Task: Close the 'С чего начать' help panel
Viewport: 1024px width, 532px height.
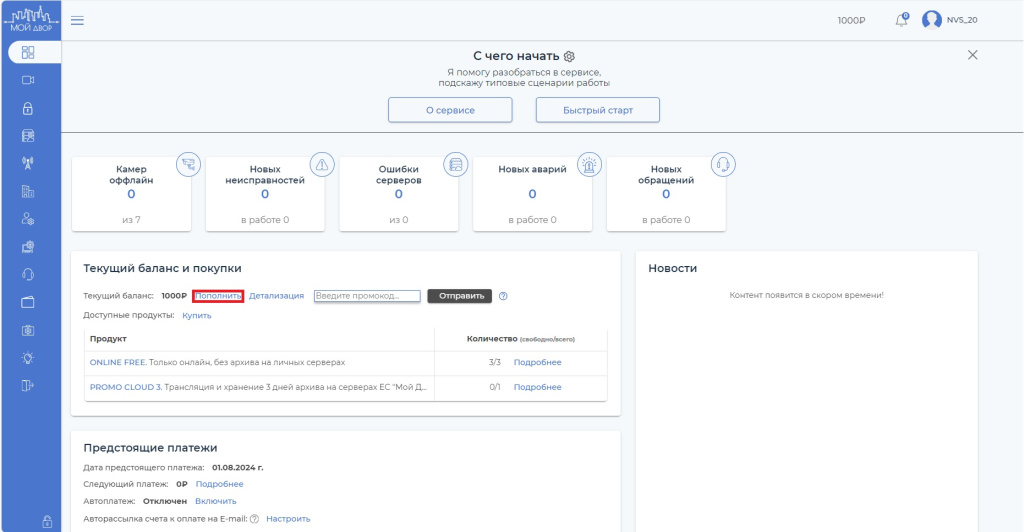Action: pos(972,55)
